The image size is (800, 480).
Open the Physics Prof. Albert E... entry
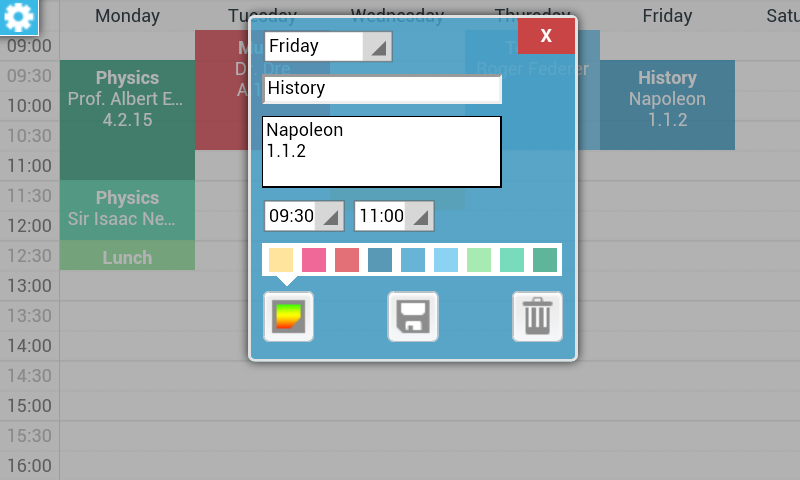click(127, 120)
